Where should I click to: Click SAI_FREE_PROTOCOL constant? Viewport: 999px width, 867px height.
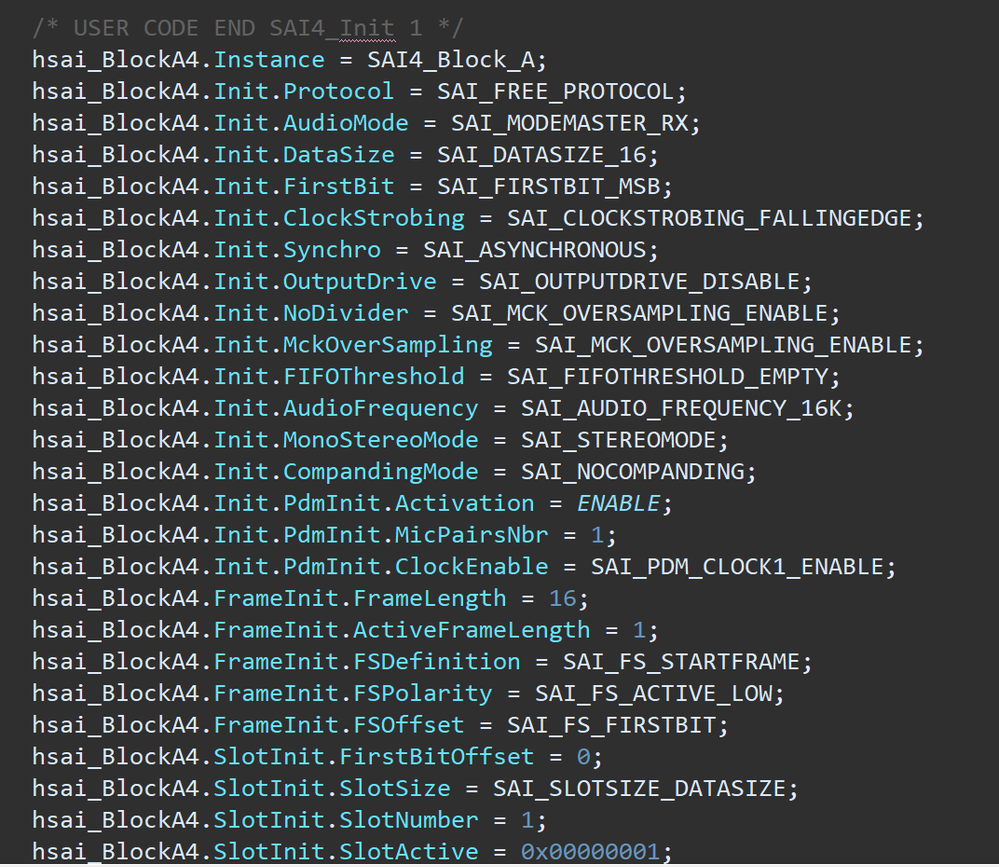560,92
